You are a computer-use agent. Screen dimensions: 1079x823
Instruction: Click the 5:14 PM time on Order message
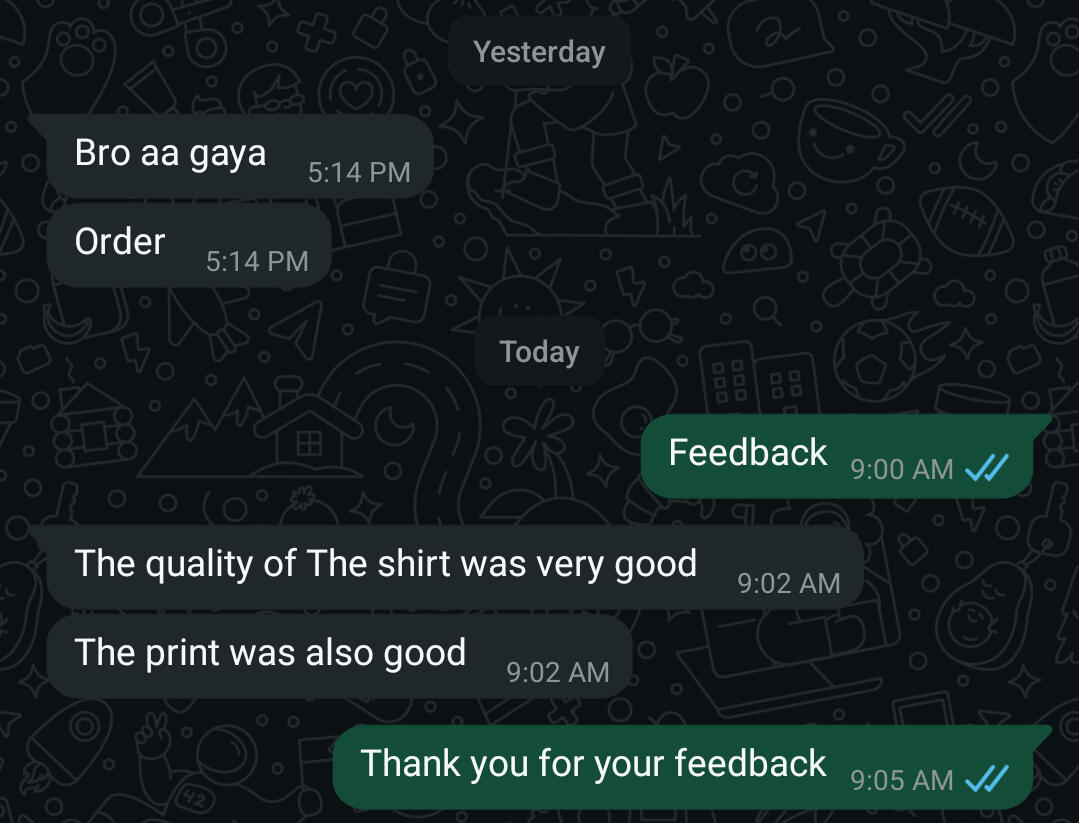pos(257,261)
